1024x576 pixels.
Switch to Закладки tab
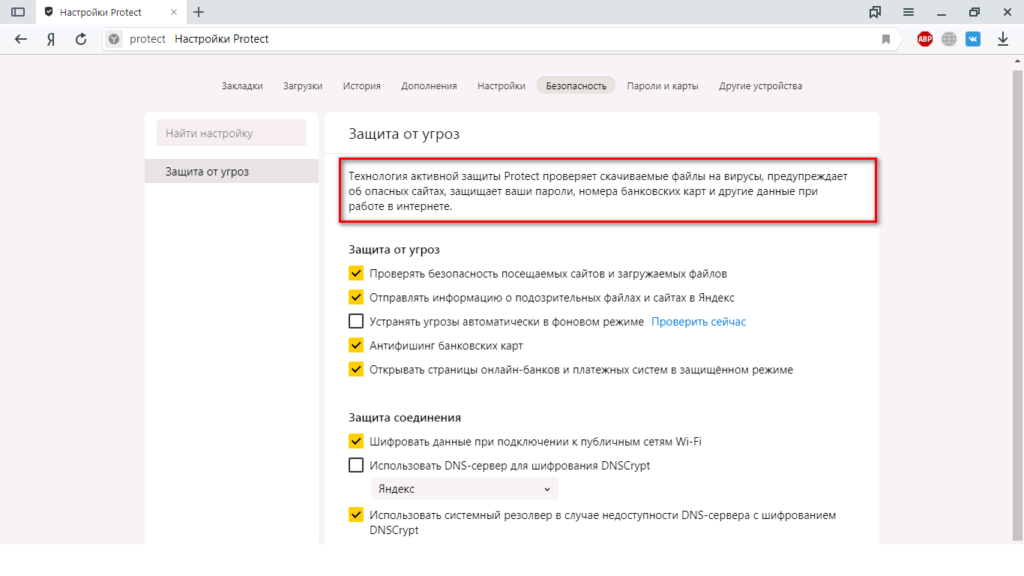242,86
